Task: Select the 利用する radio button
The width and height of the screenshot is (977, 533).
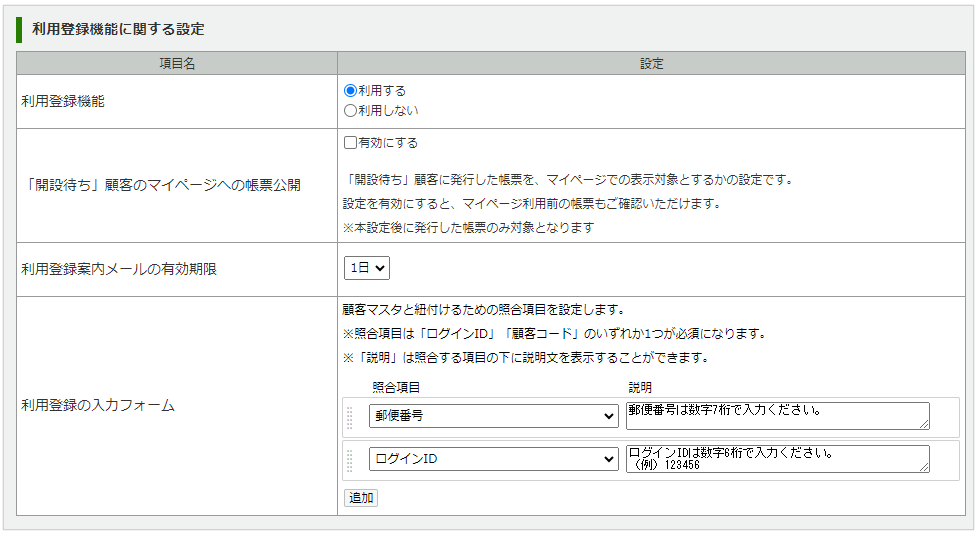Action: (x=351, y=91)
